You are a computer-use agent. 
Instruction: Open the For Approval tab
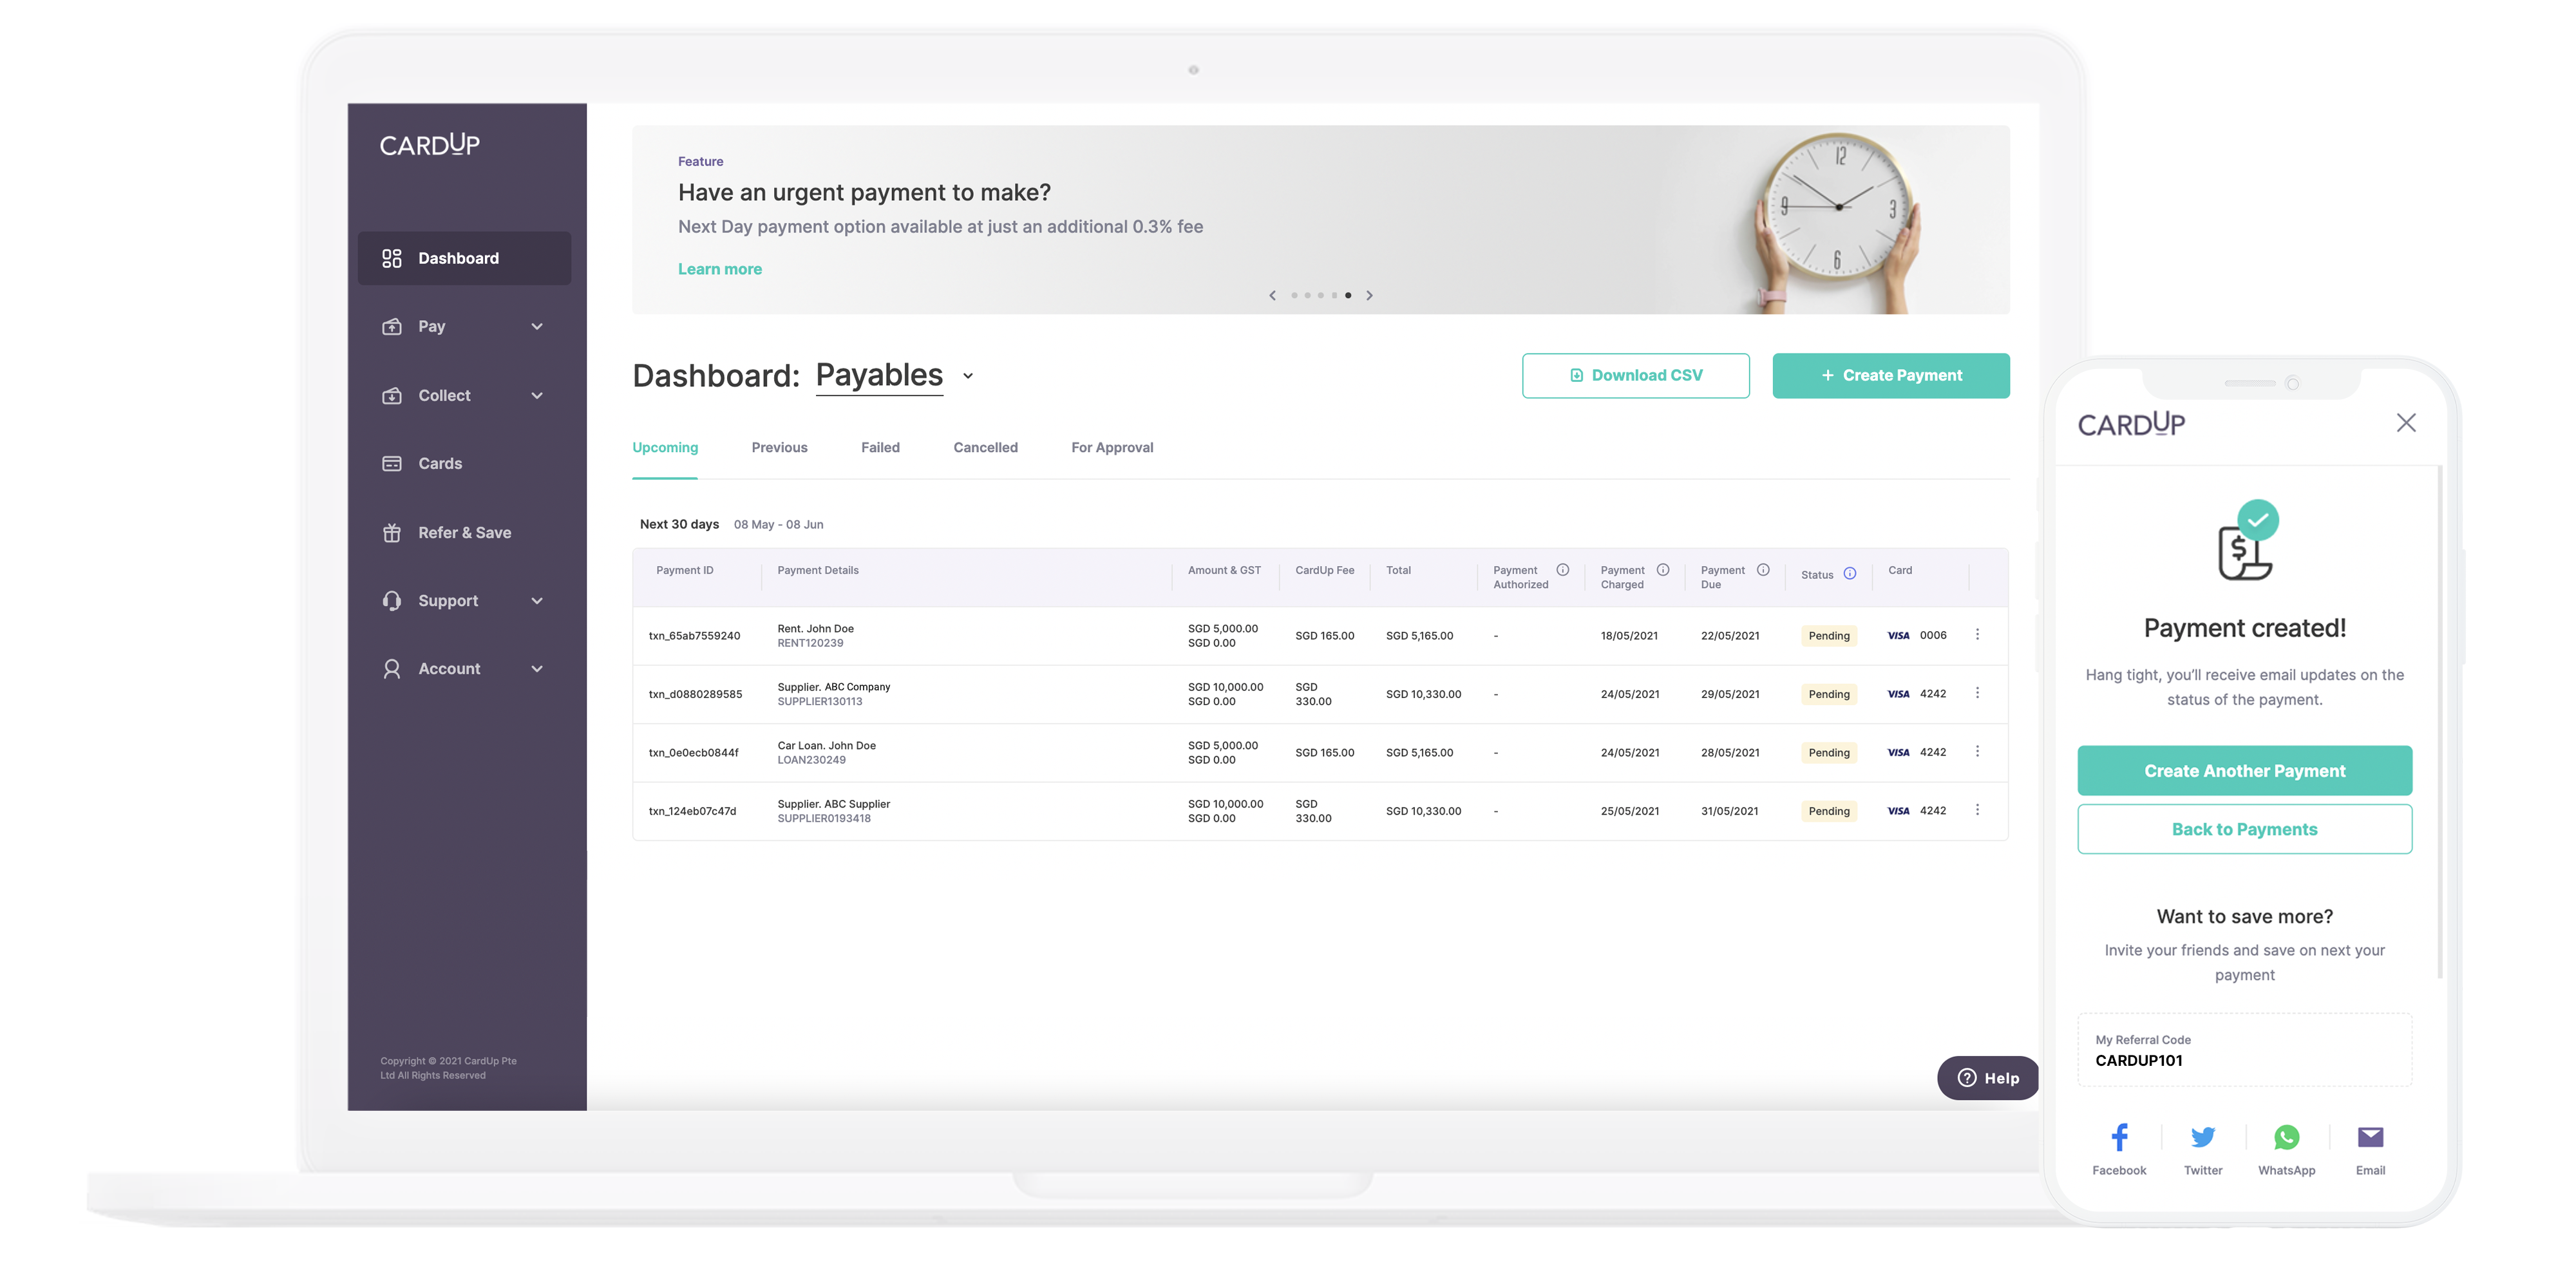[1112, 447]
